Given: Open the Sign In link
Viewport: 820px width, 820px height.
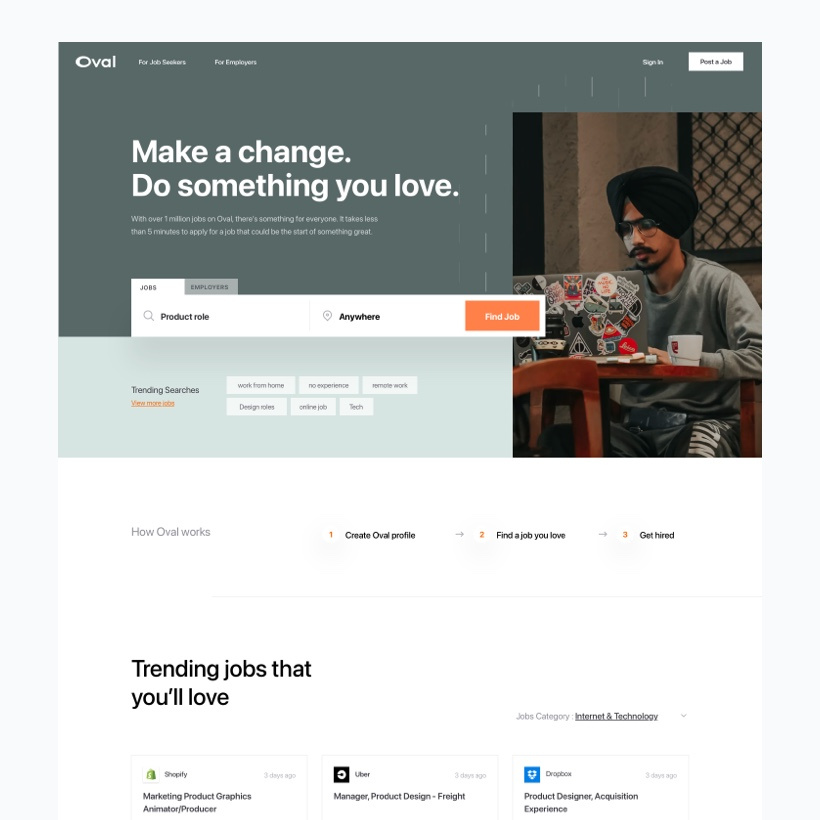Looking at the screenshot, I should (x=653, y=62).
